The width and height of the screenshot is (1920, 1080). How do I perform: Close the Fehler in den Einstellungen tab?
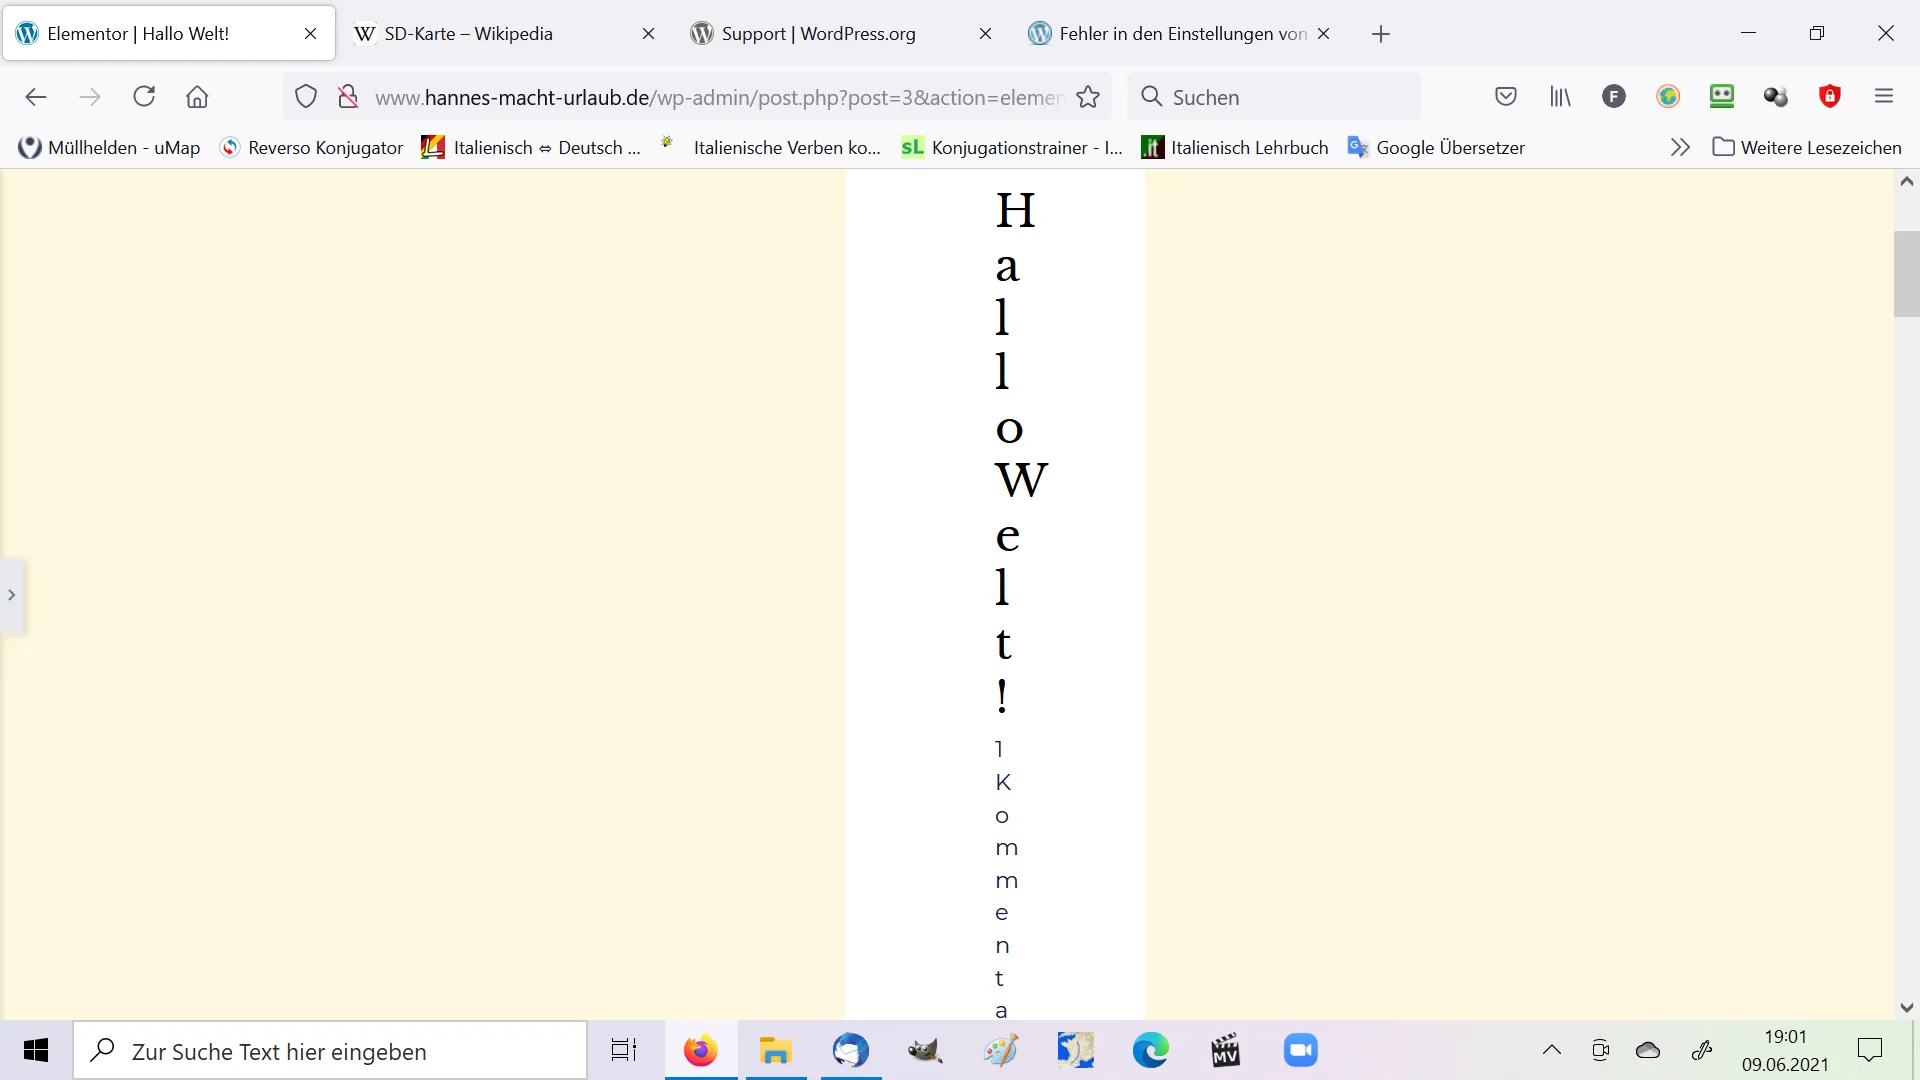pyautogui.click(x=1323, y=34)
